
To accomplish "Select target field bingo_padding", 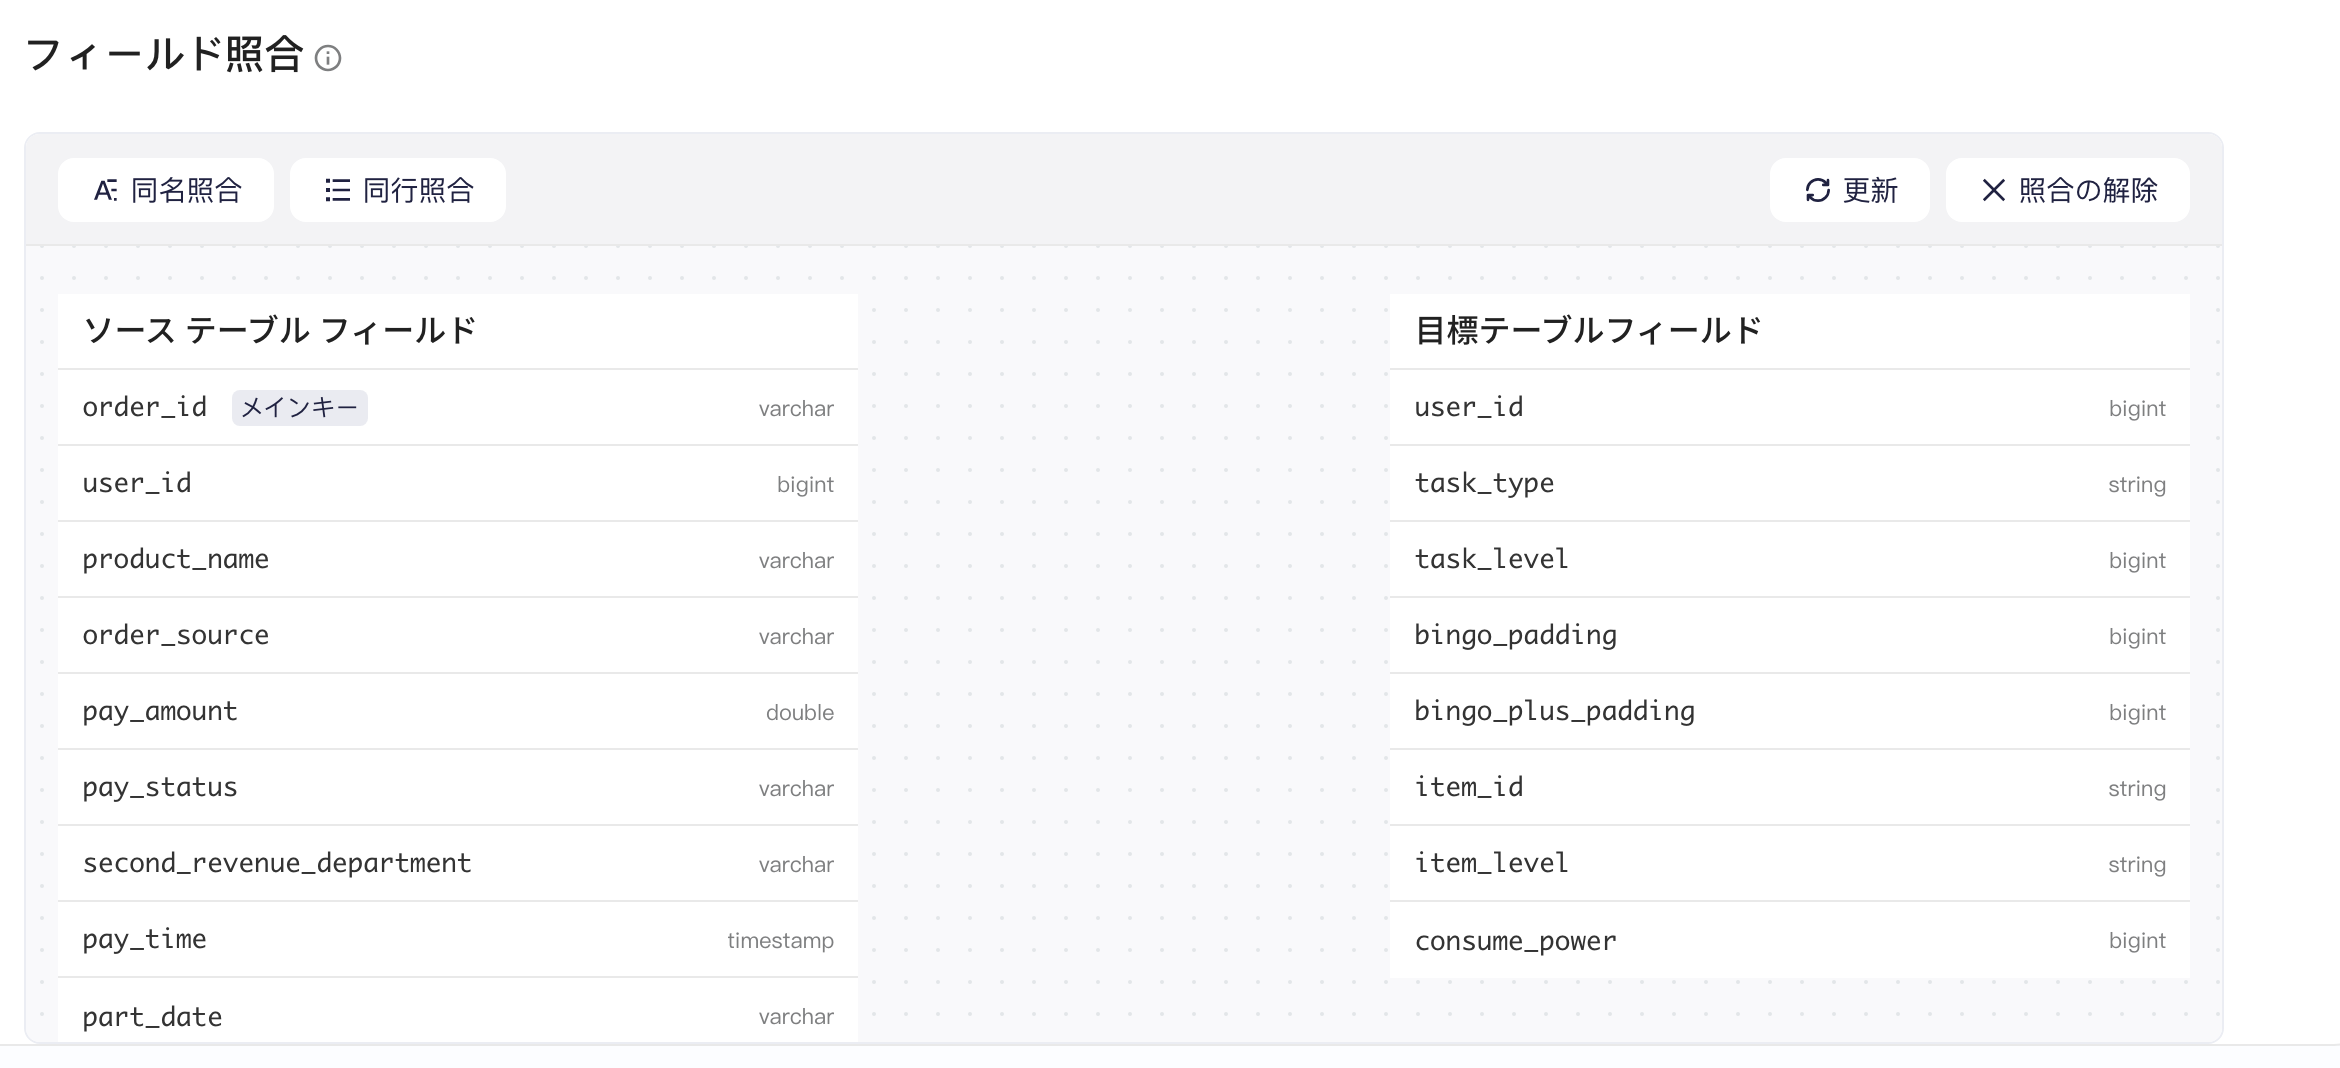I will tap(1790, 636).
